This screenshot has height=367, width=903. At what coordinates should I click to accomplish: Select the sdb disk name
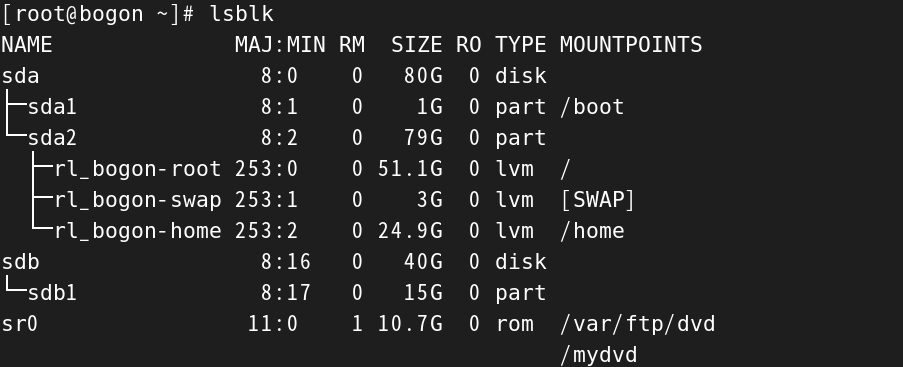point(21,262)
